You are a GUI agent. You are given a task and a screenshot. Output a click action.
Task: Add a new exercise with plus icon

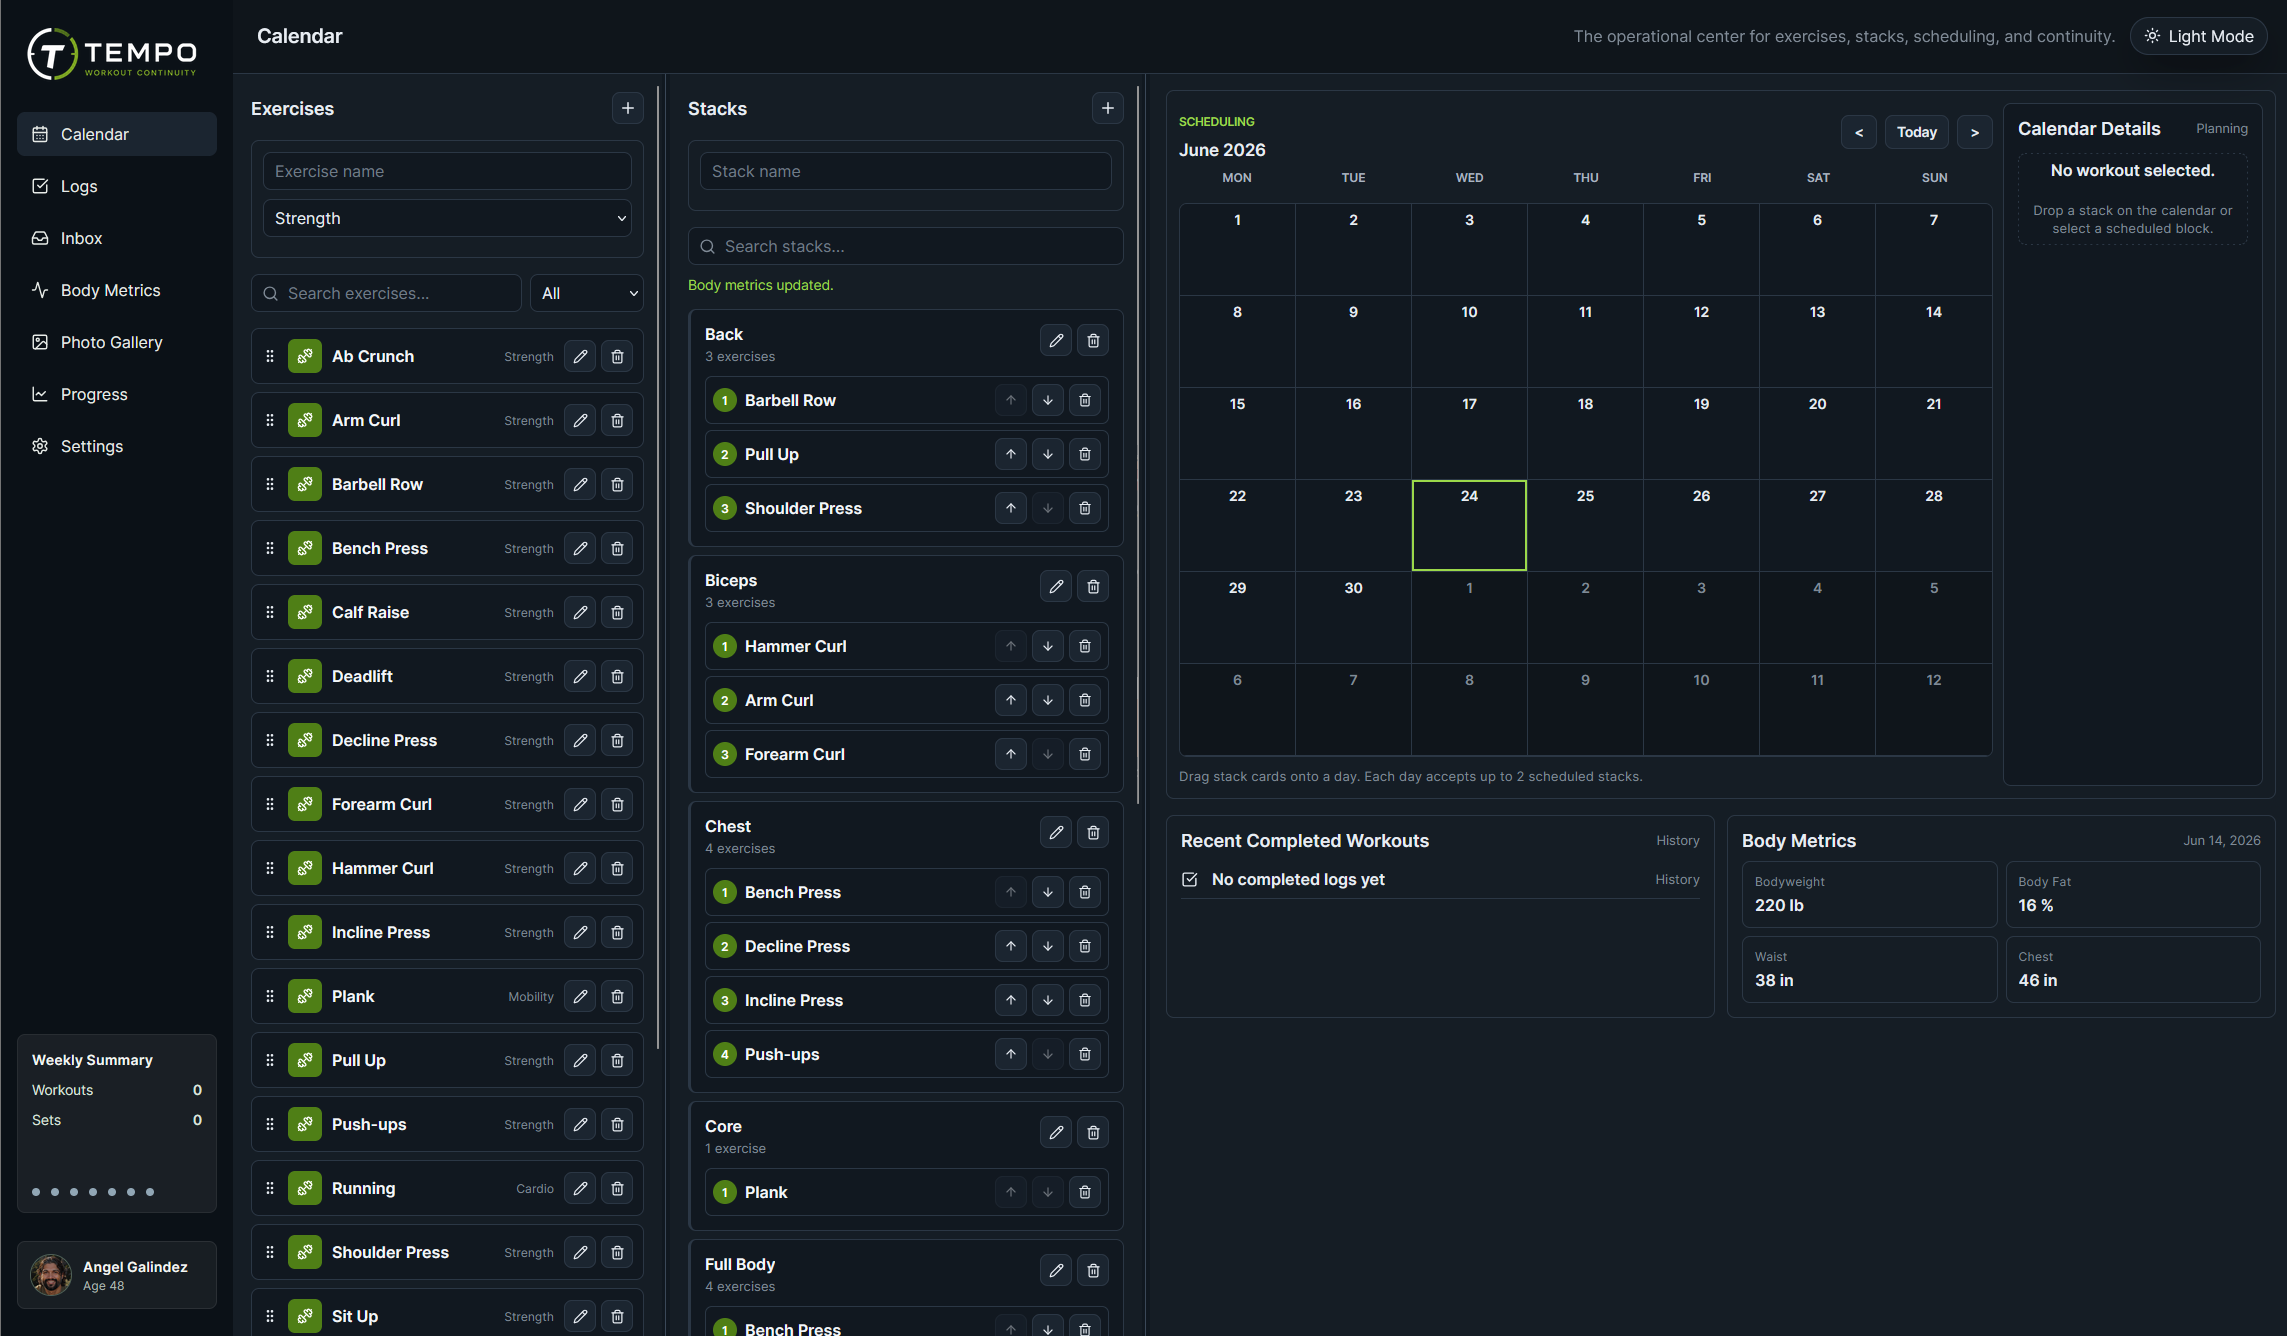pyautogui.click(x=627, y=108)
